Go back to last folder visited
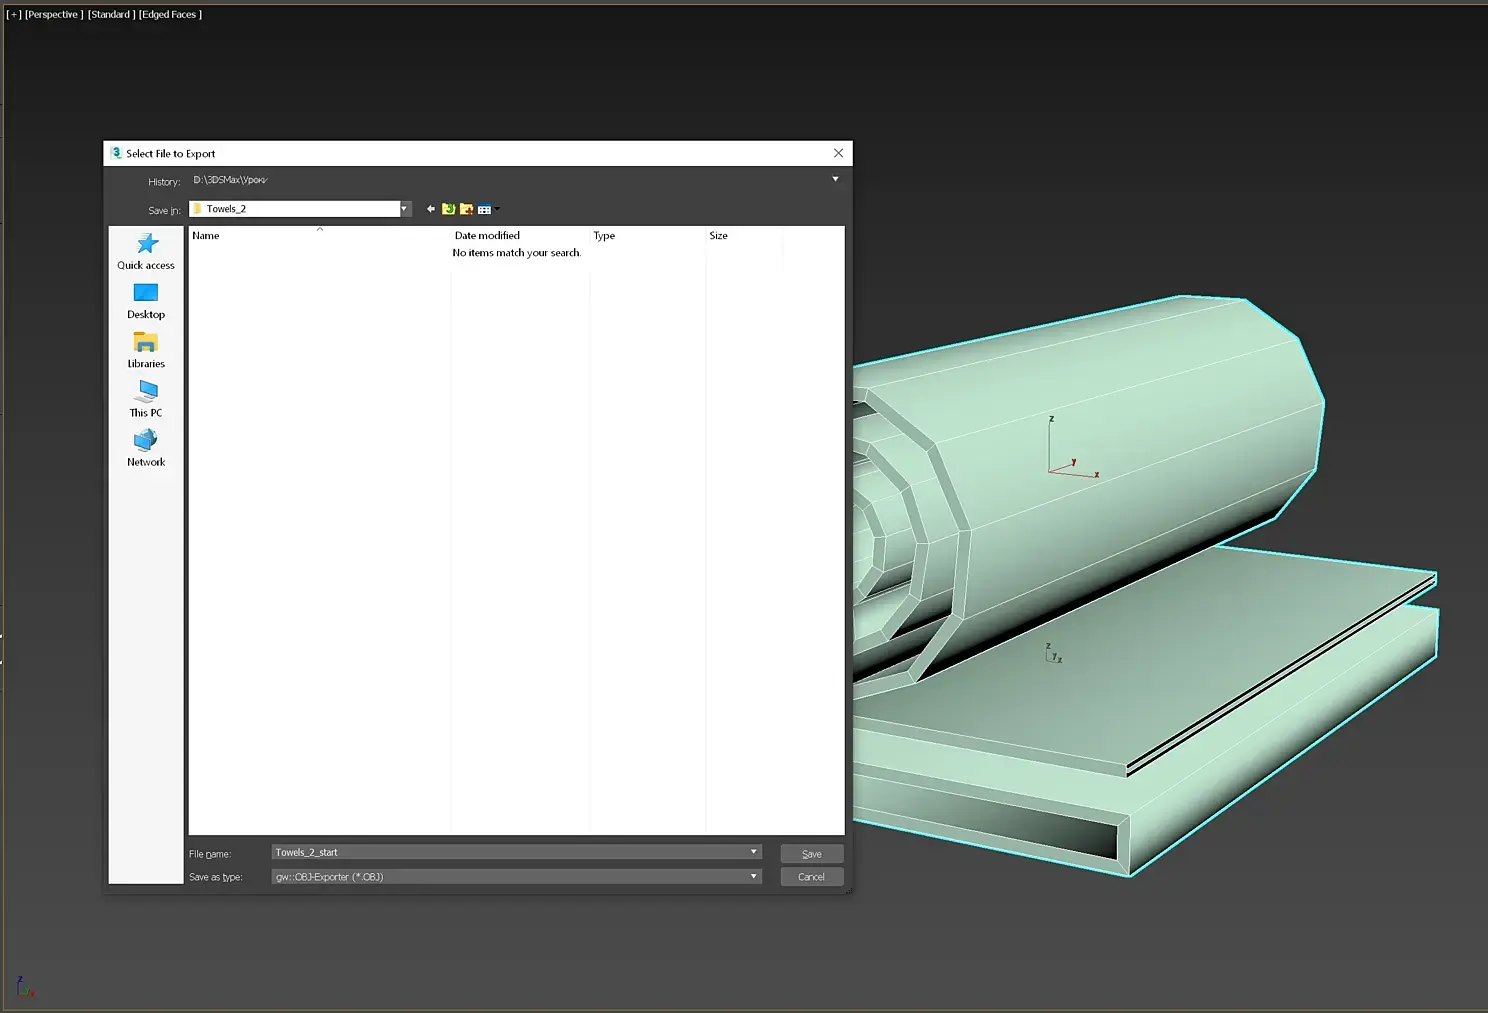Screen dimensions: 1488x1013 (431, 209)
